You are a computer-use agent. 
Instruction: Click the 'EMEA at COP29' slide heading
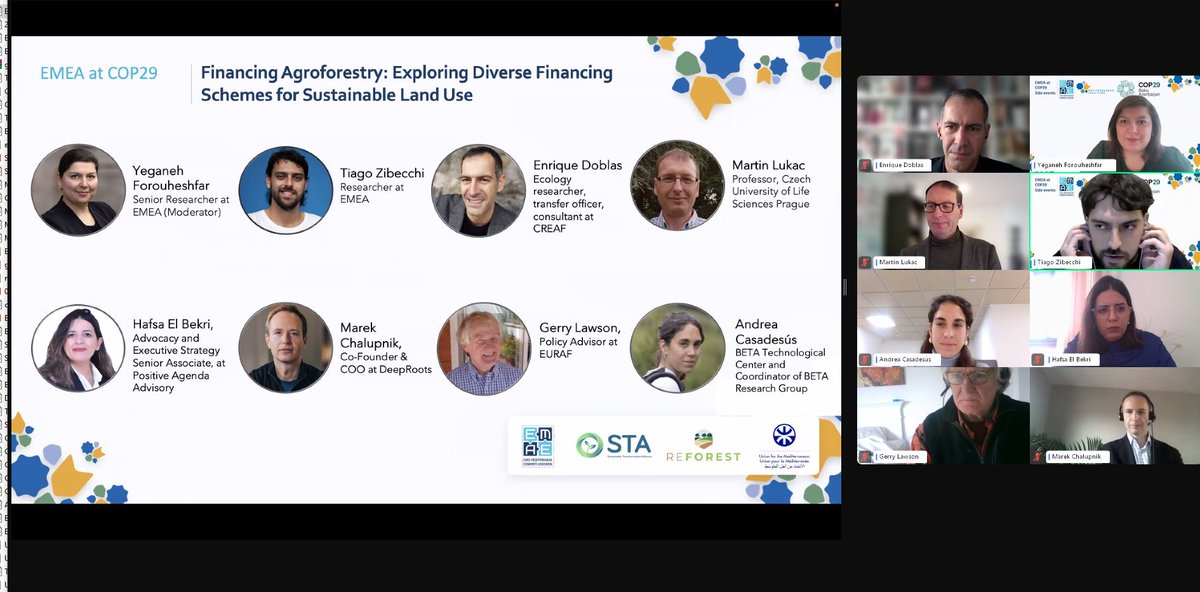[x=99, y=73]
